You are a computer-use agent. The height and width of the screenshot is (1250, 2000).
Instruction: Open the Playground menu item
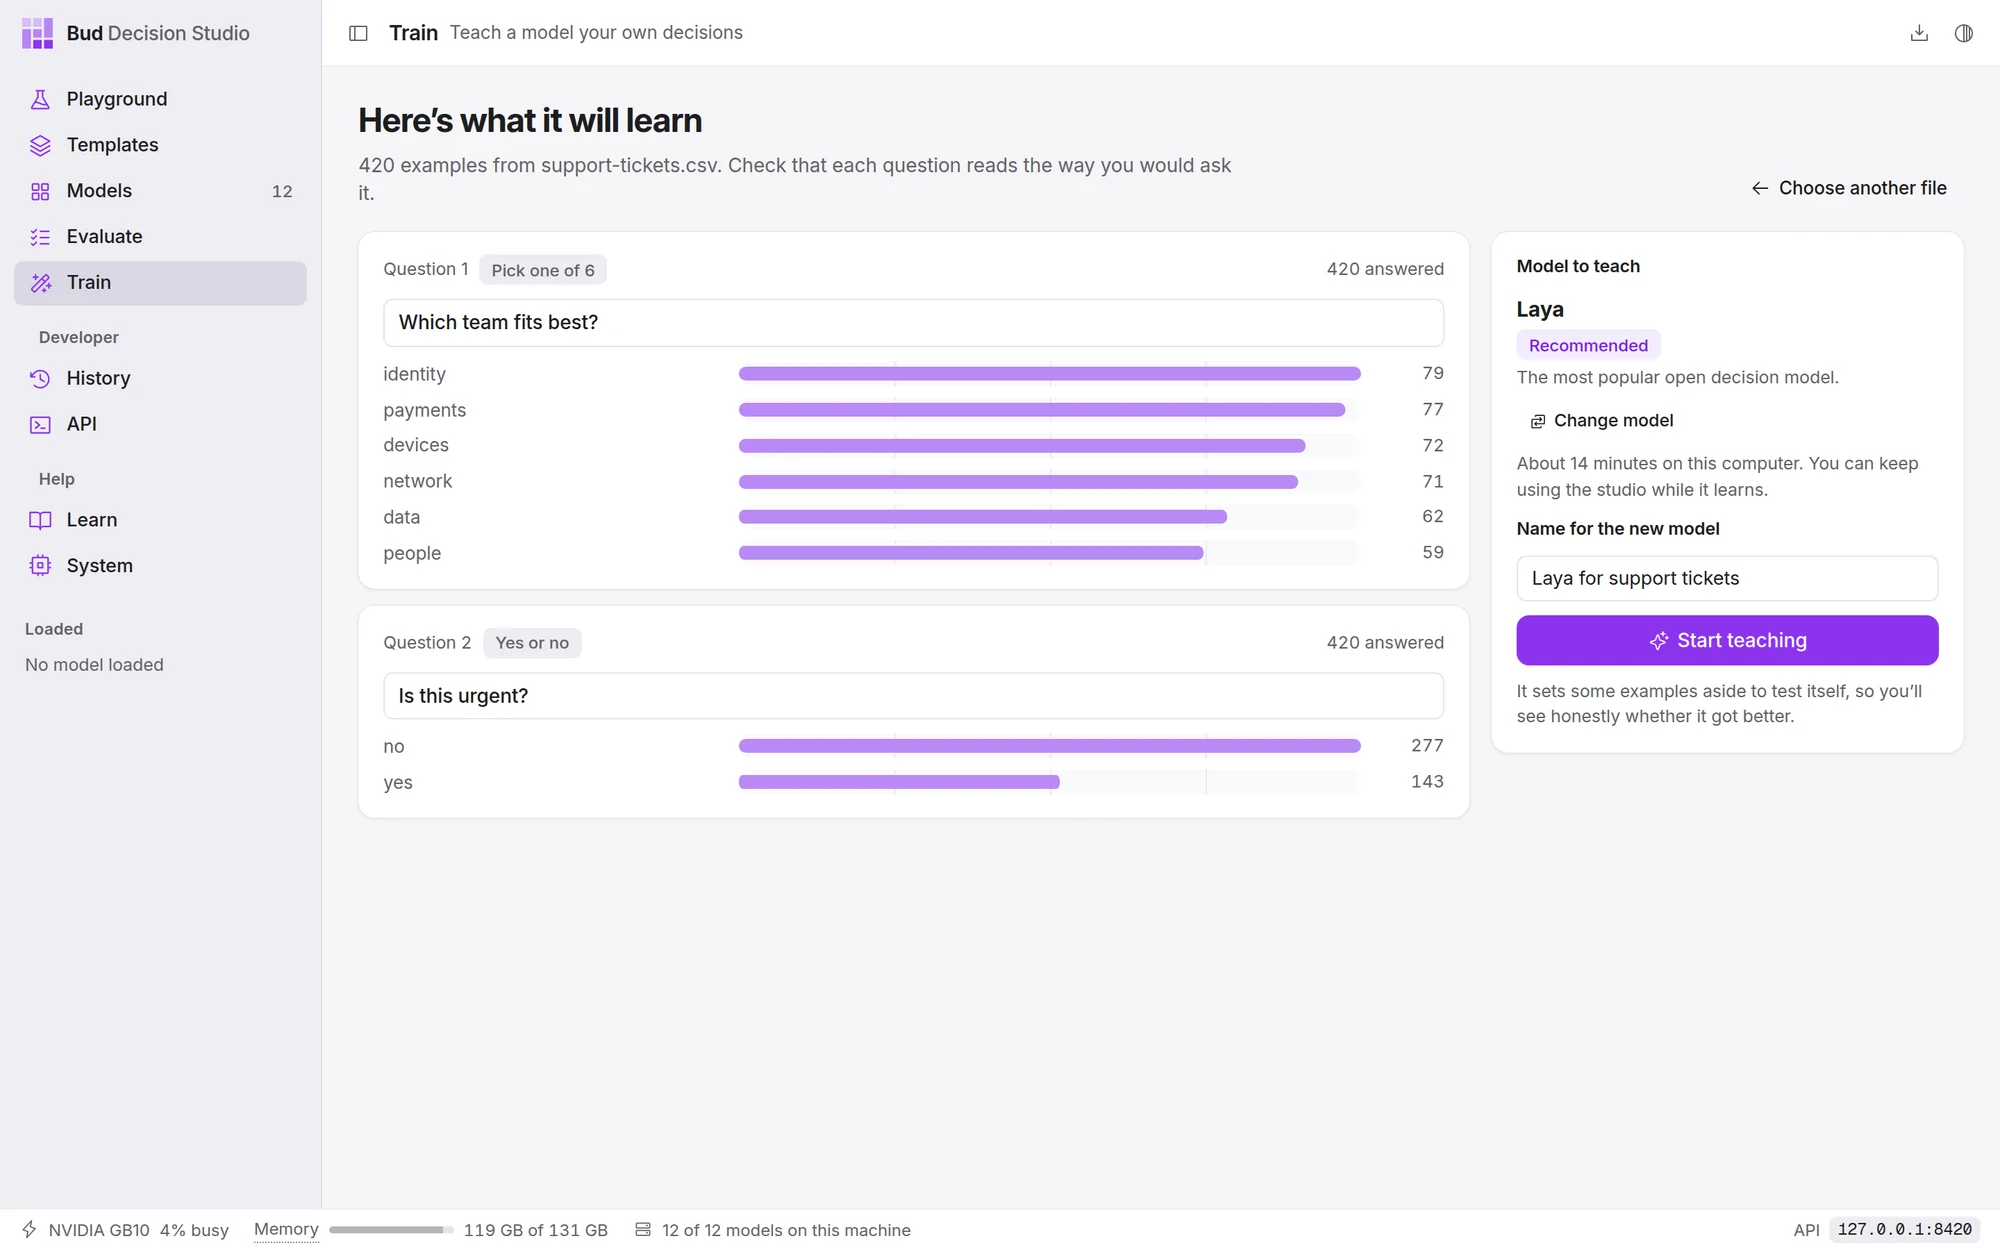click(160, 99)
